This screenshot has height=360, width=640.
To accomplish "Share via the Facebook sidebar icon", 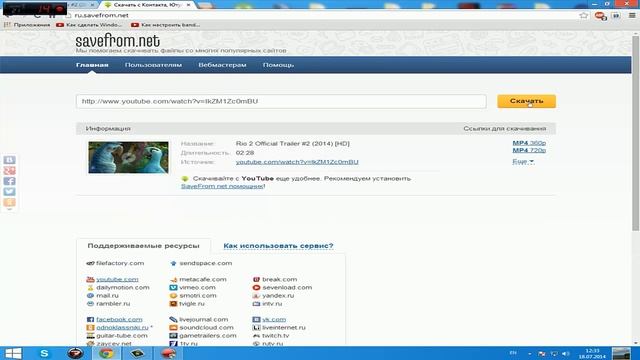I will click(x=9, y=181).
